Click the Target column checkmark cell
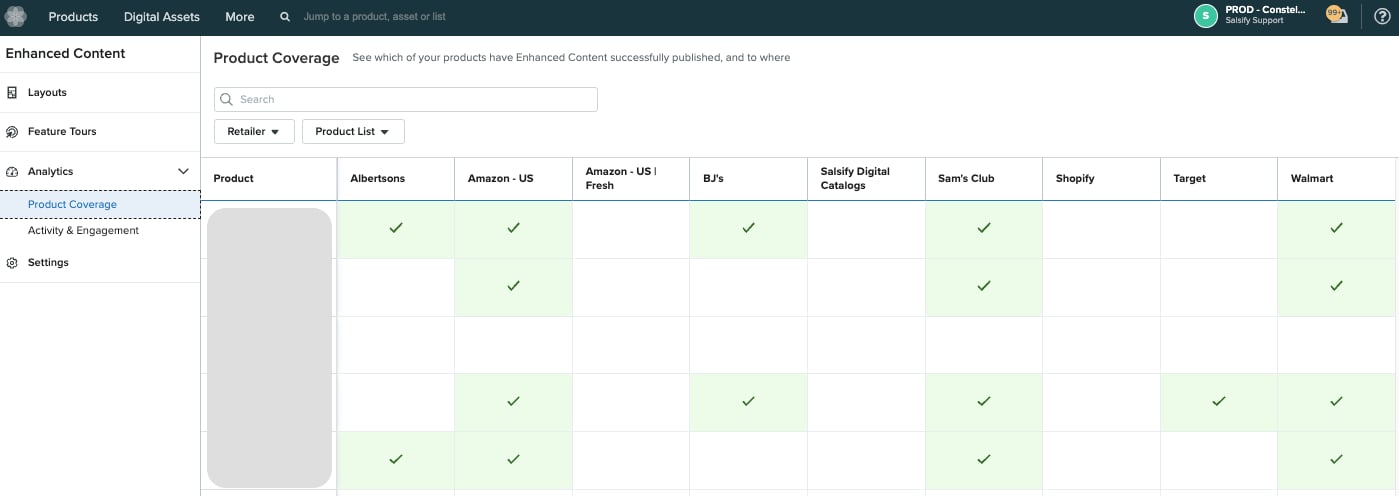 pyautogui.click(x=1218, y=402)
